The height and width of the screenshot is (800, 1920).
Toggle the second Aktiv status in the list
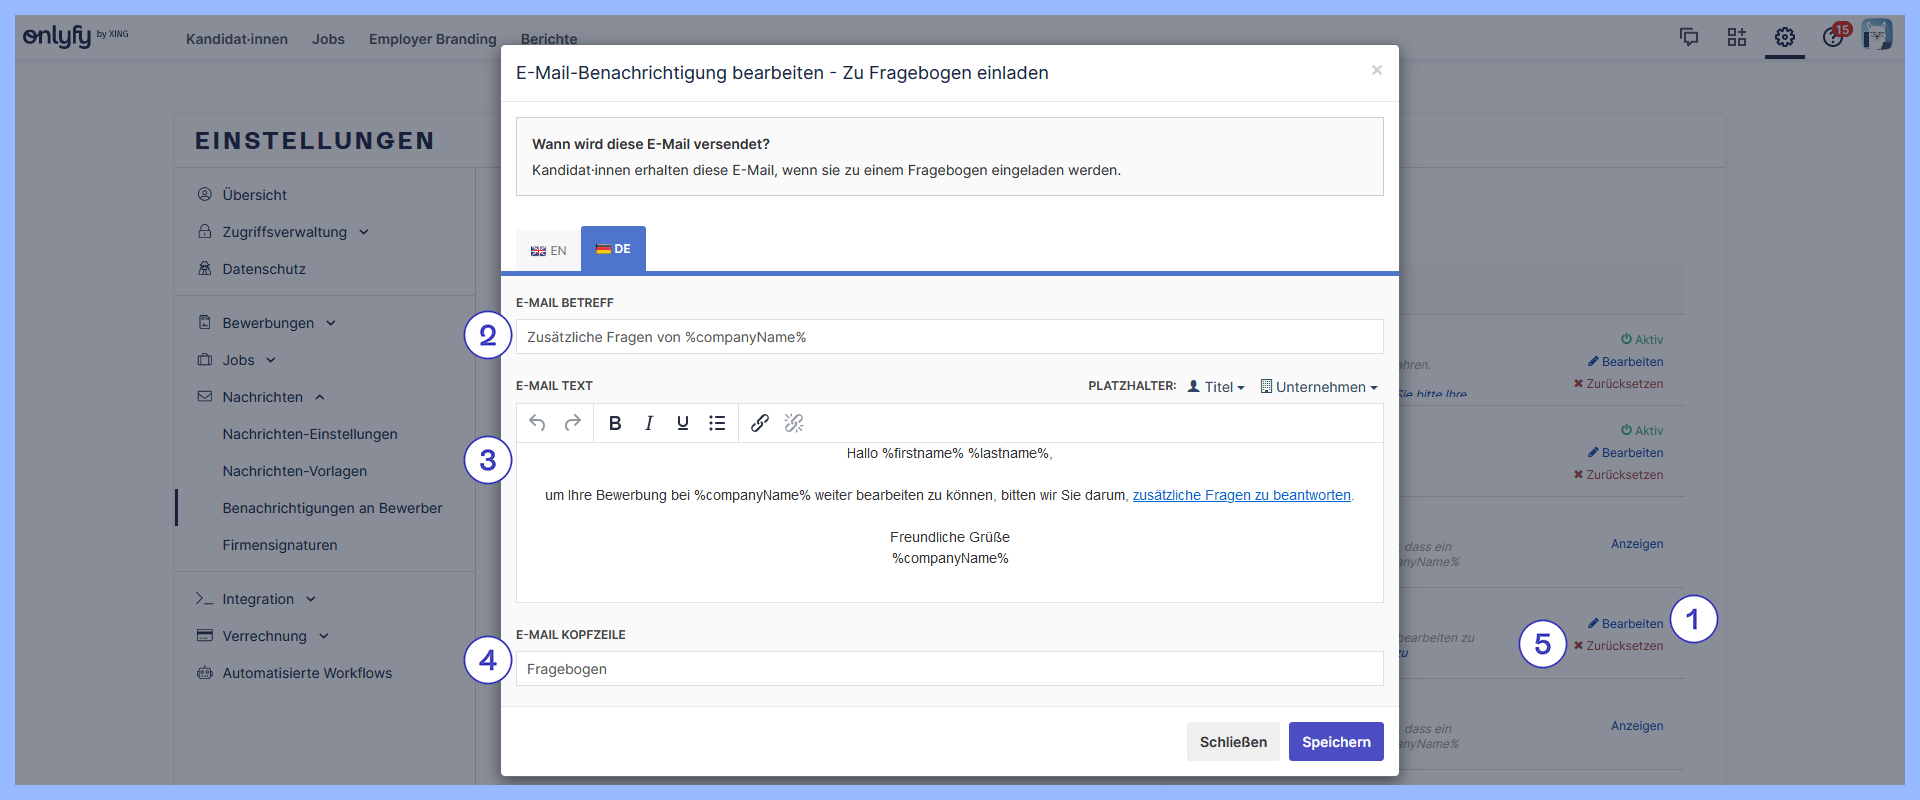click(1642, 431)
